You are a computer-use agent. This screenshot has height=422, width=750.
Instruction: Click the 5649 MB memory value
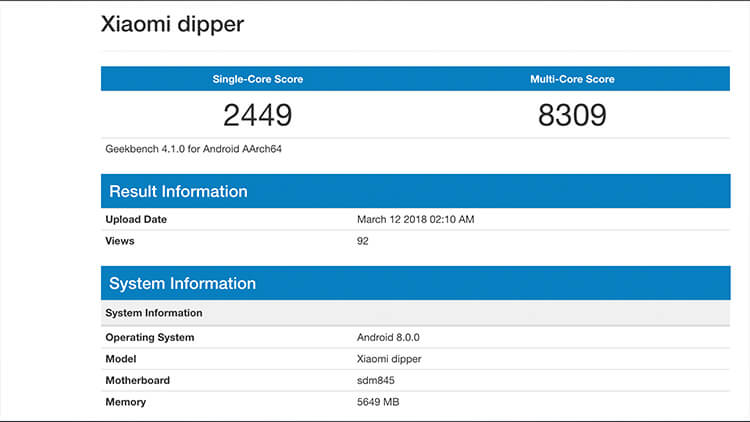[x=378, y=402]
